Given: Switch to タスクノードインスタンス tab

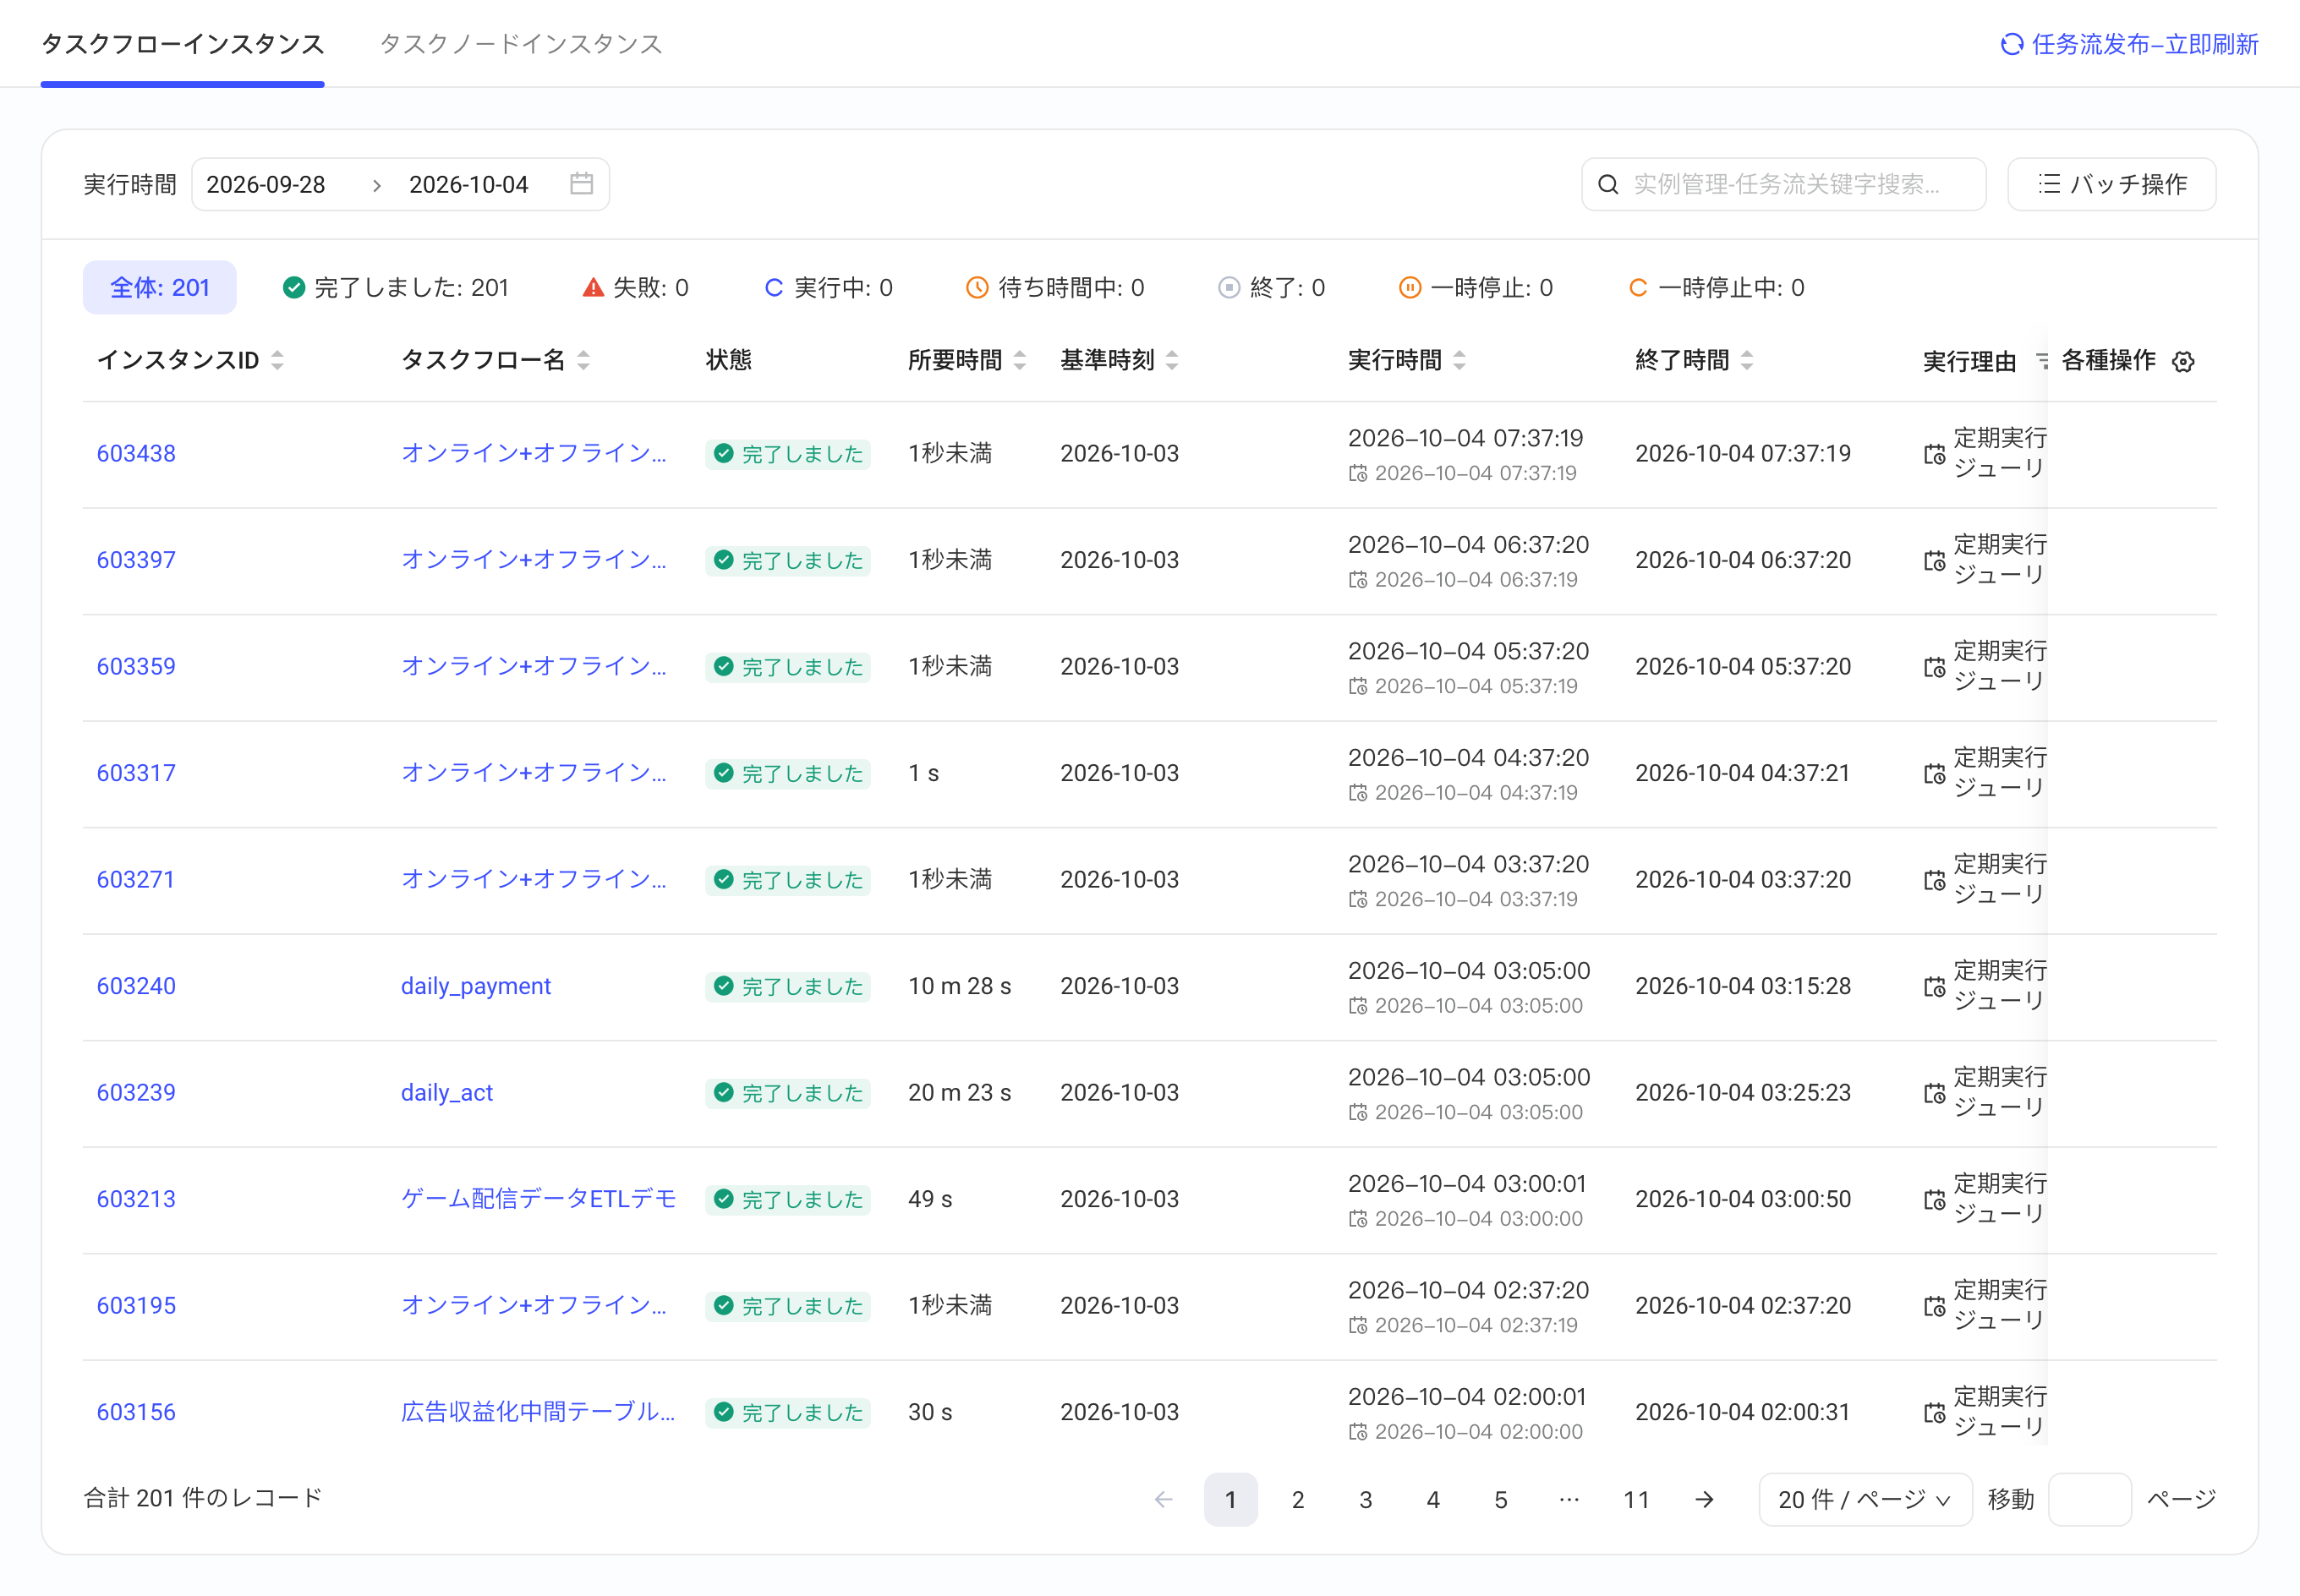Looking at the screenshot, I should (x=521, y=44).
